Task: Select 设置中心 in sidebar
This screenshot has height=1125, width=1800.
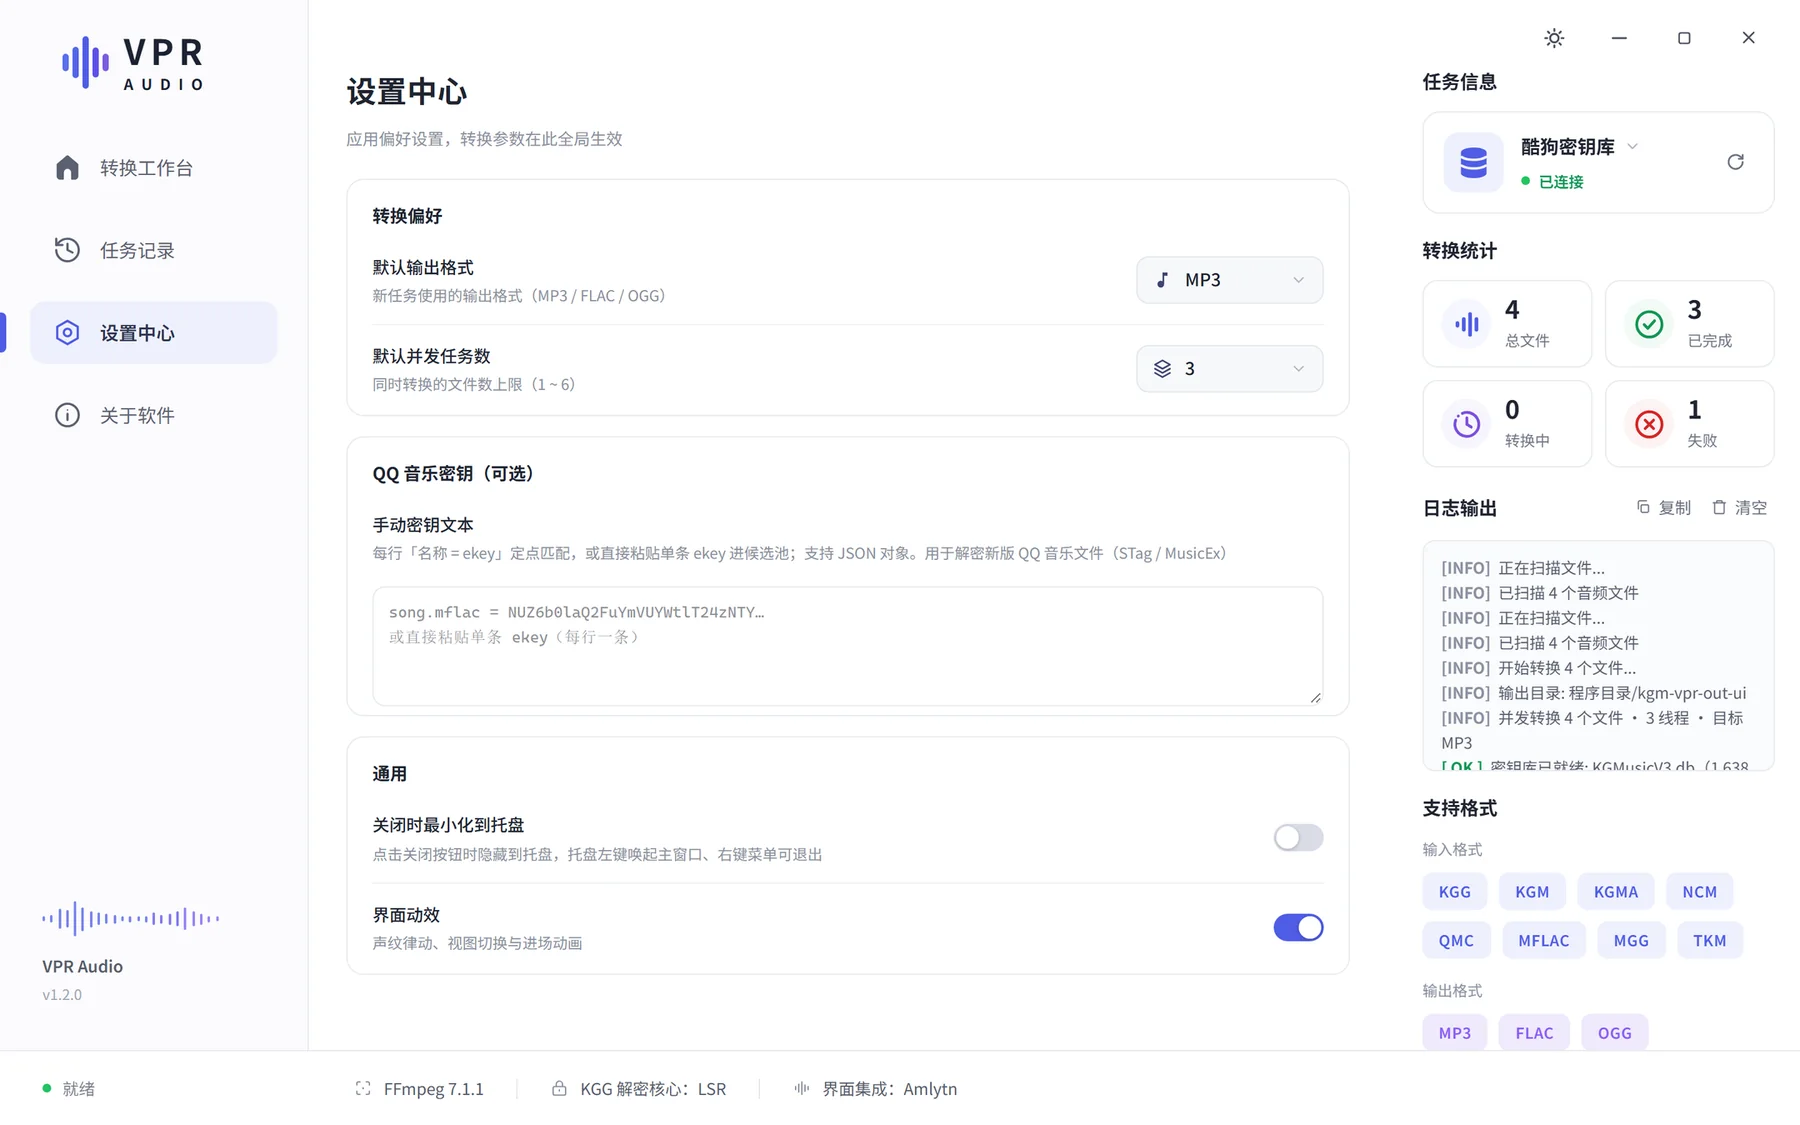Action: 154,333
